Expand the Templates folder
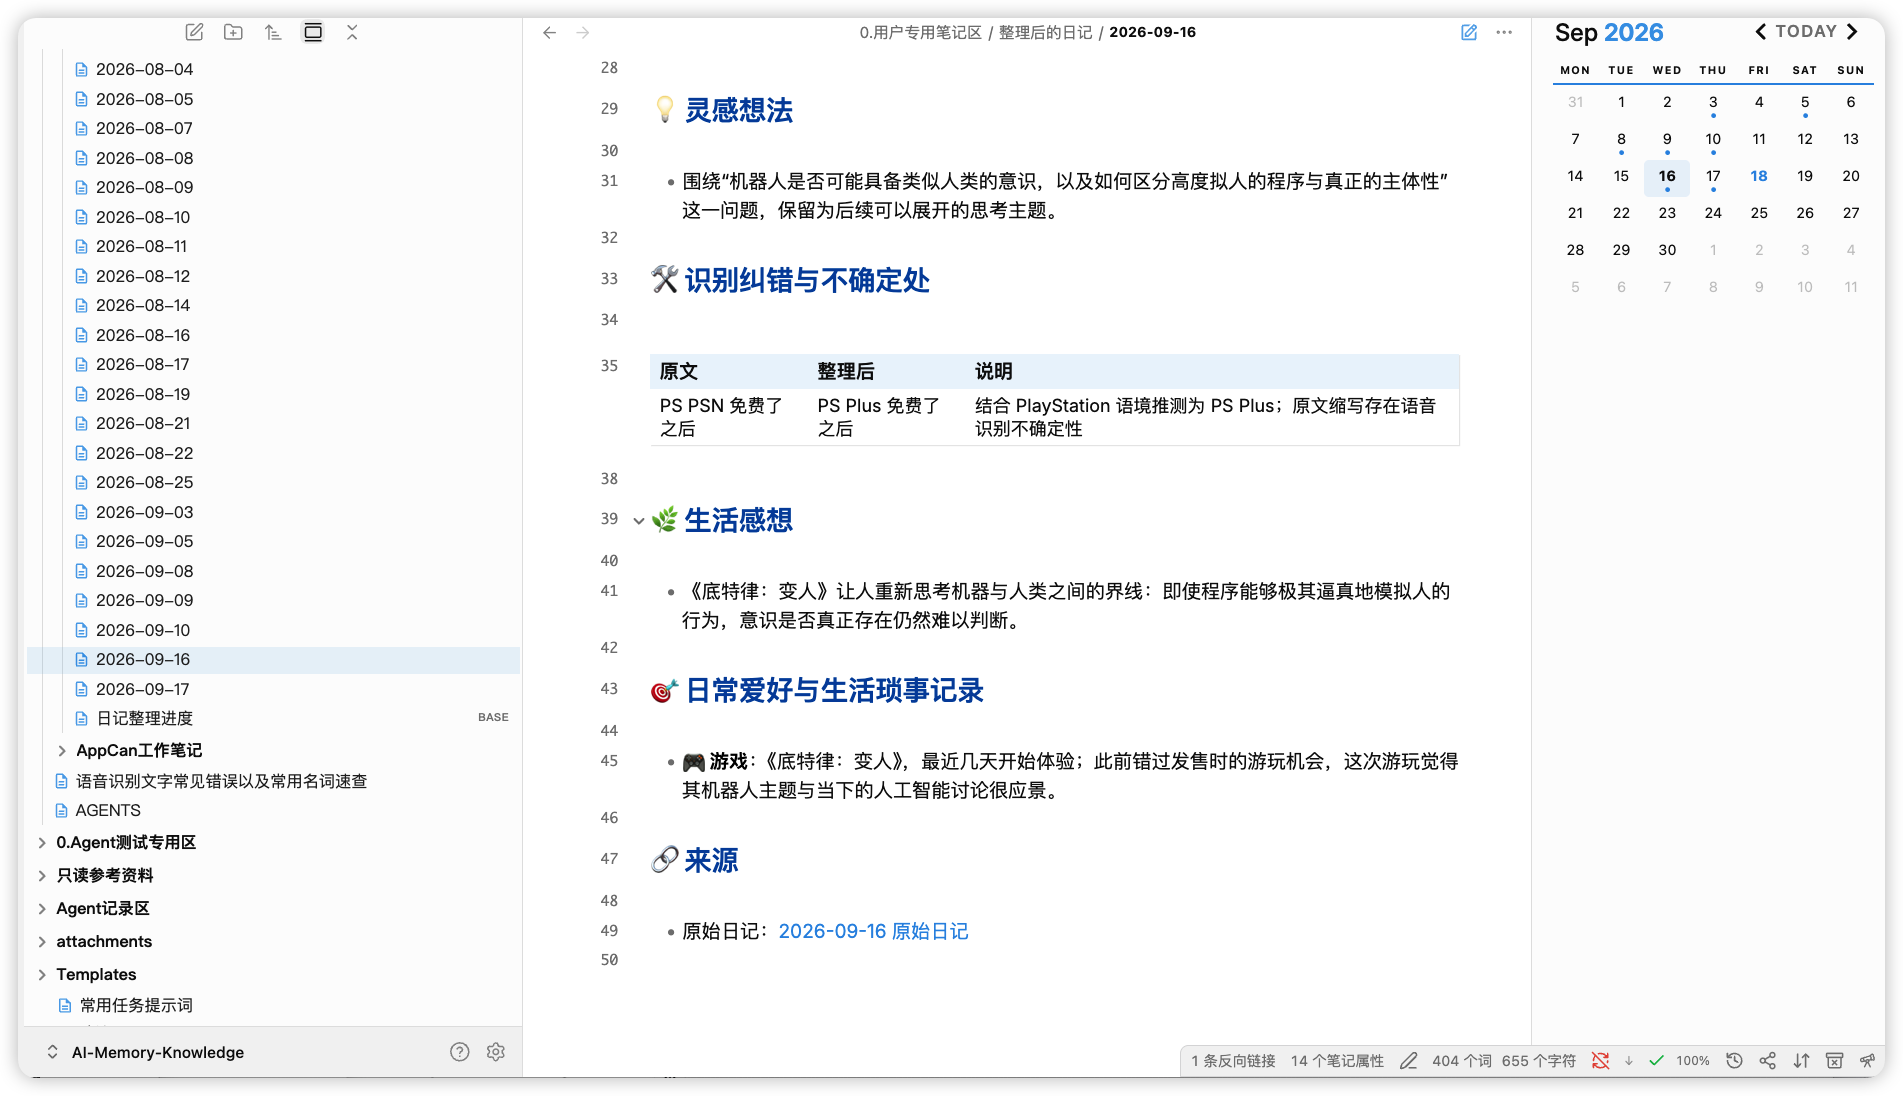Image resolution: width=1903 pixels, height=1096 pixels. coord(42,974)
